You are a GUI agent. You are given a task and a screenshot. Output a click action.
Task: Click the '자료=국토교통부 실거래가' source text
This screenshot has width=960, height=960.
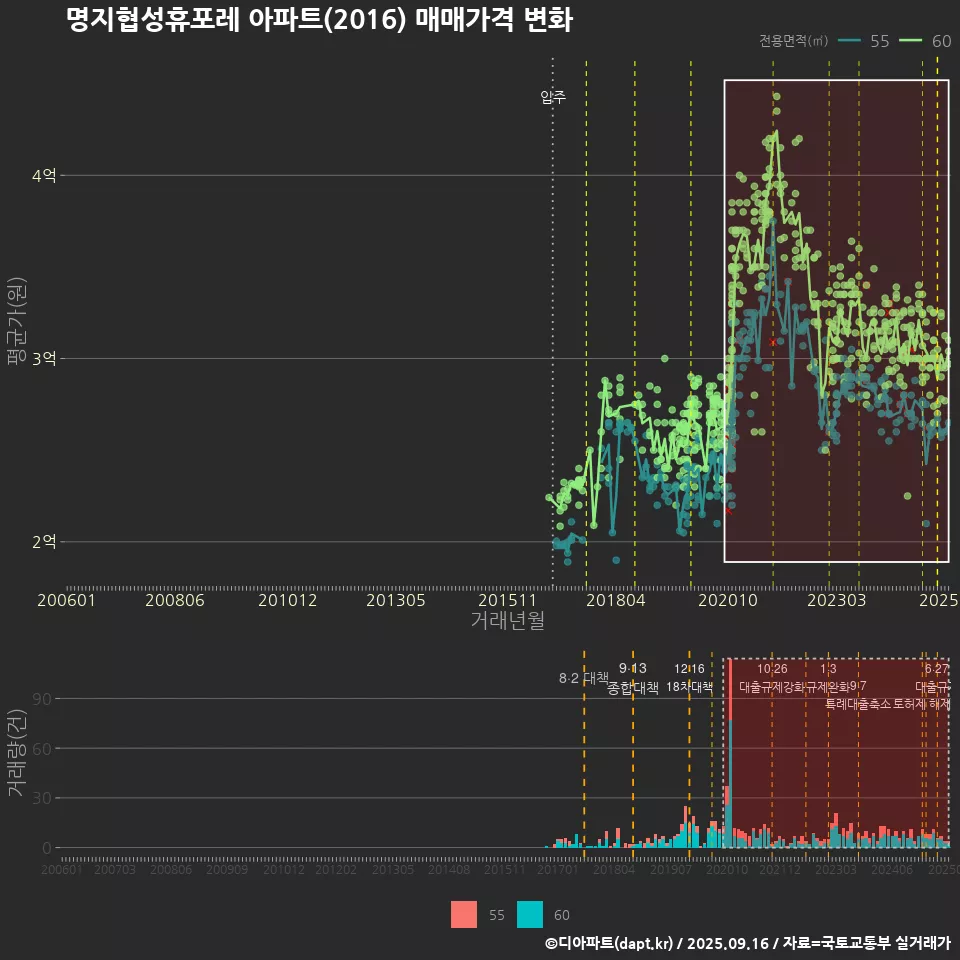[866, 943]
